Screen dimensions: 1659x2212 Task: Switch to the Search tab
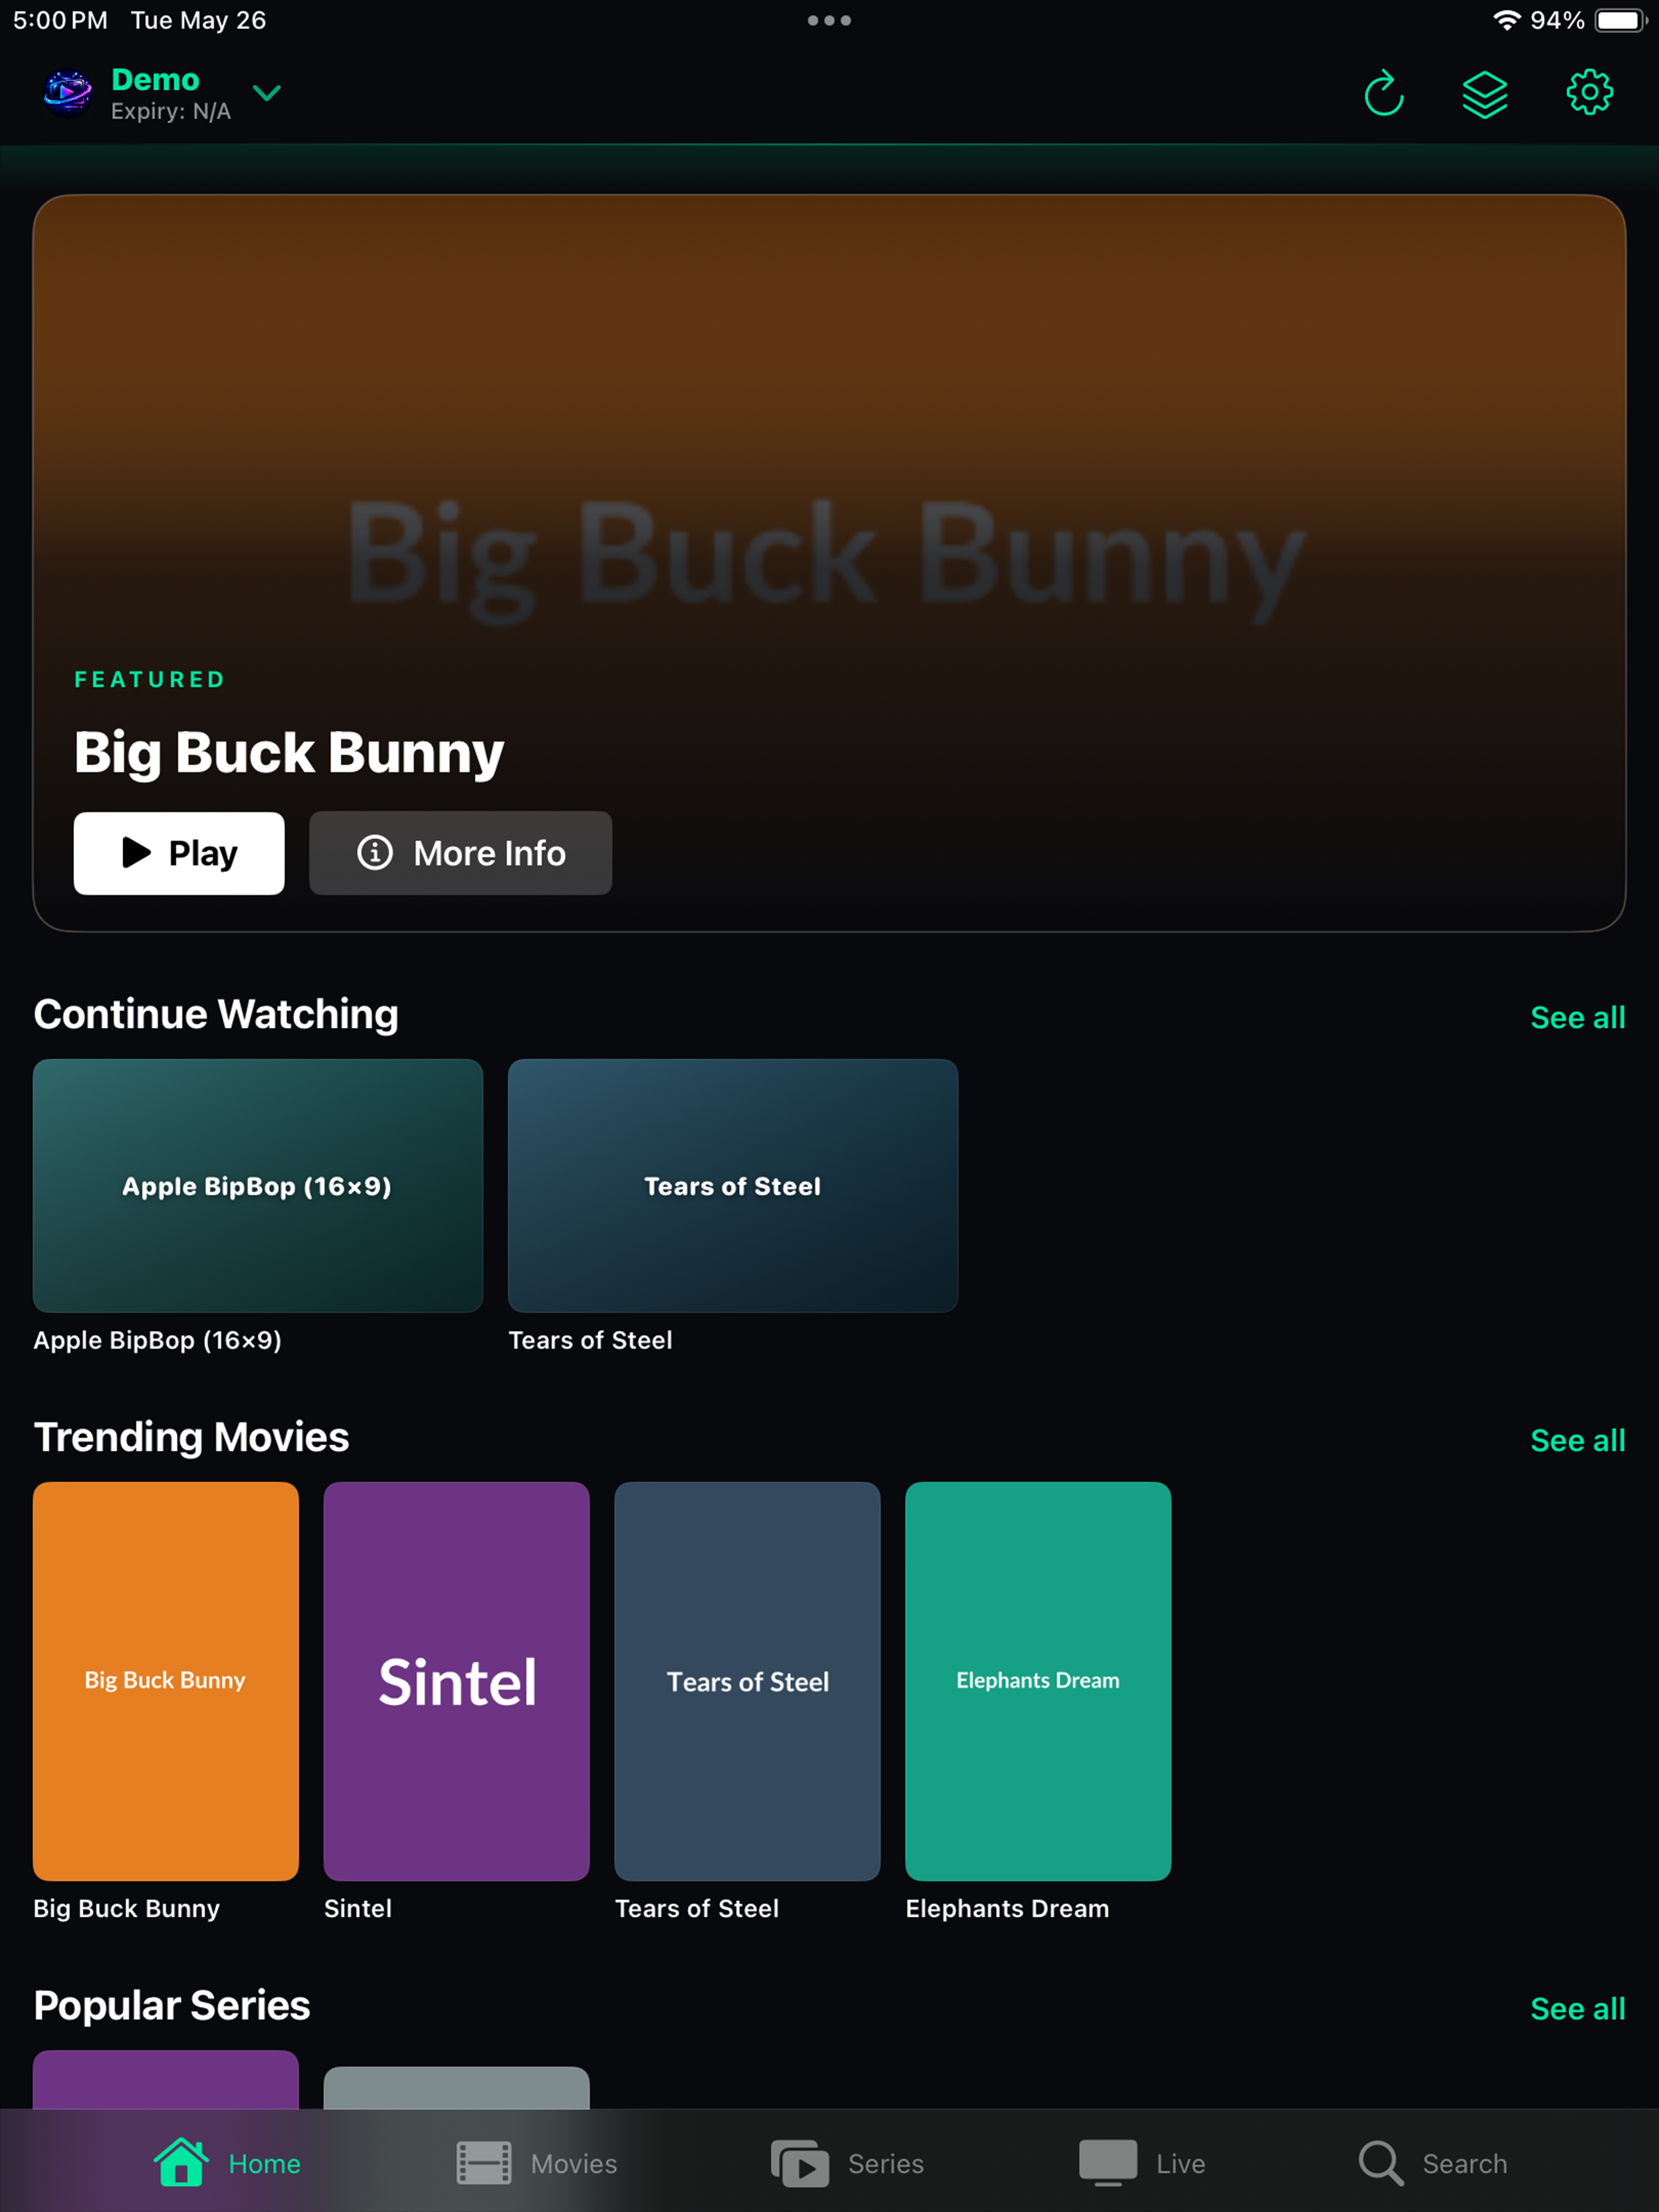click(1432, 2163)
